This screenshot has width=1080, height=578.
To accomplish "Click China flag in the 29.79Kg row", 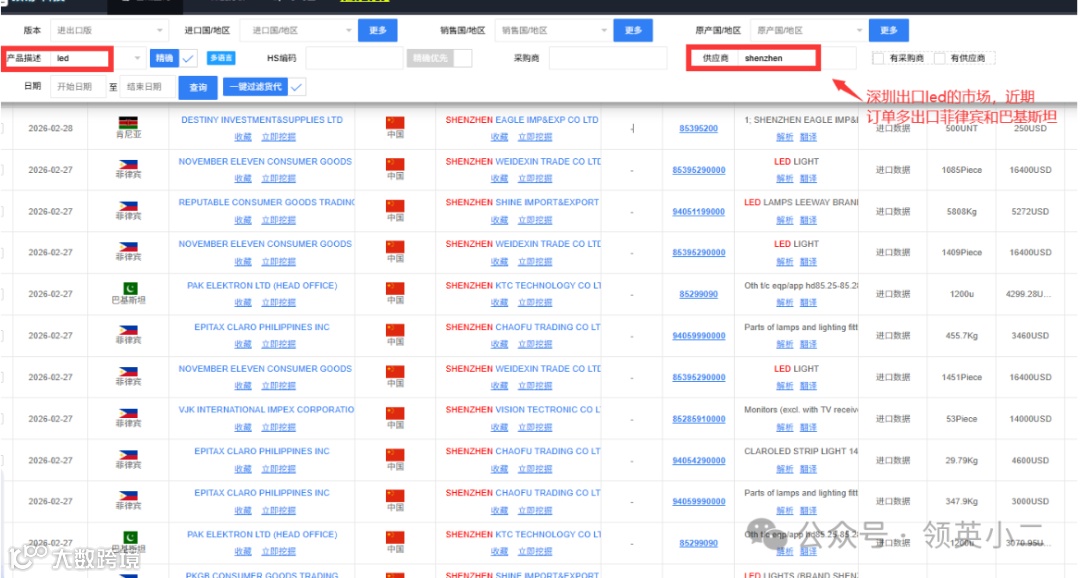I will pyautogui.click(x=395, y=455).
